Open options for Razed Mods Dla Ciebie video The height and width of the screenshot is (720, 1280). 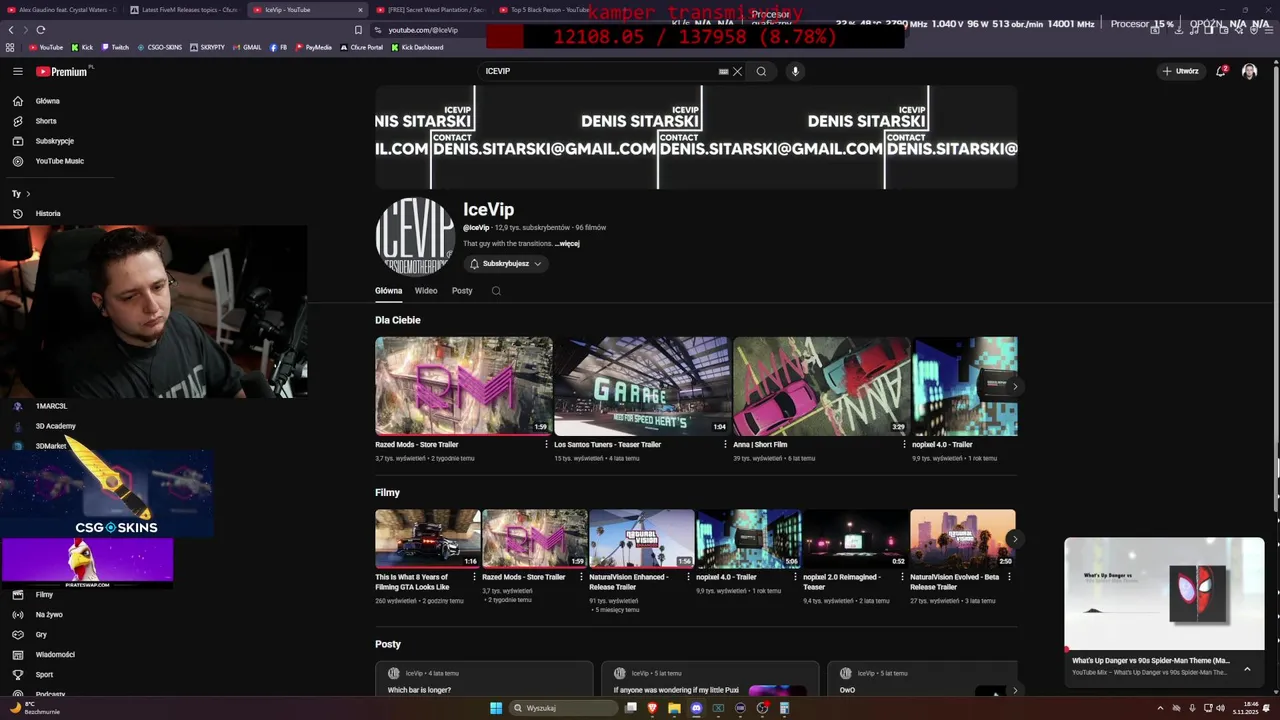click(x=546, y=445)
